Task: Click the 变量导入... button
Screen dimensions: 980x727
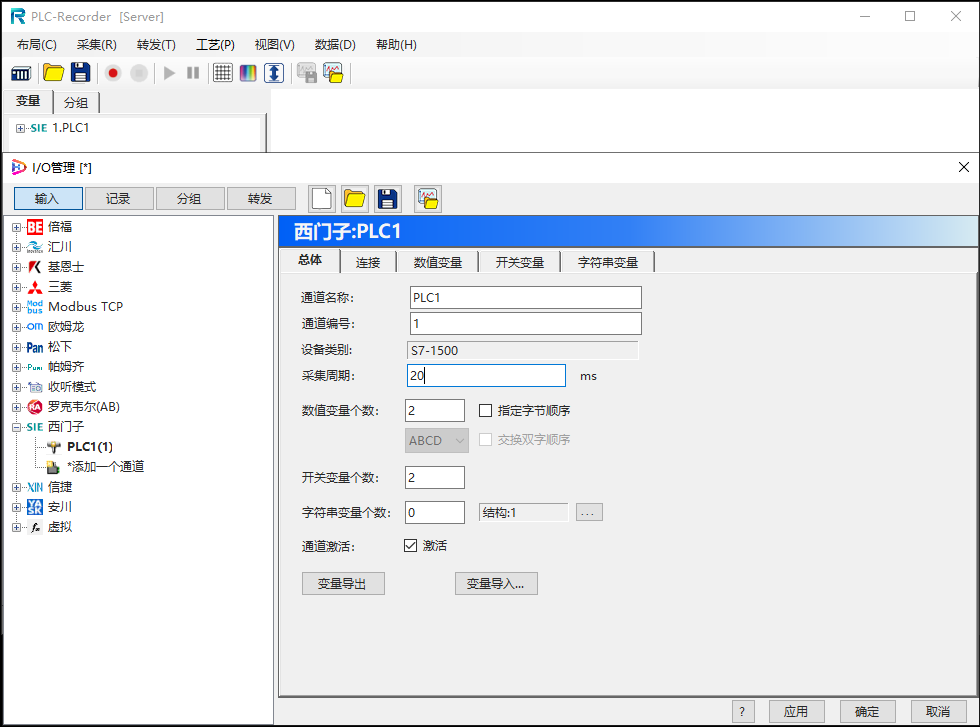Action: [x=496, y=583]
